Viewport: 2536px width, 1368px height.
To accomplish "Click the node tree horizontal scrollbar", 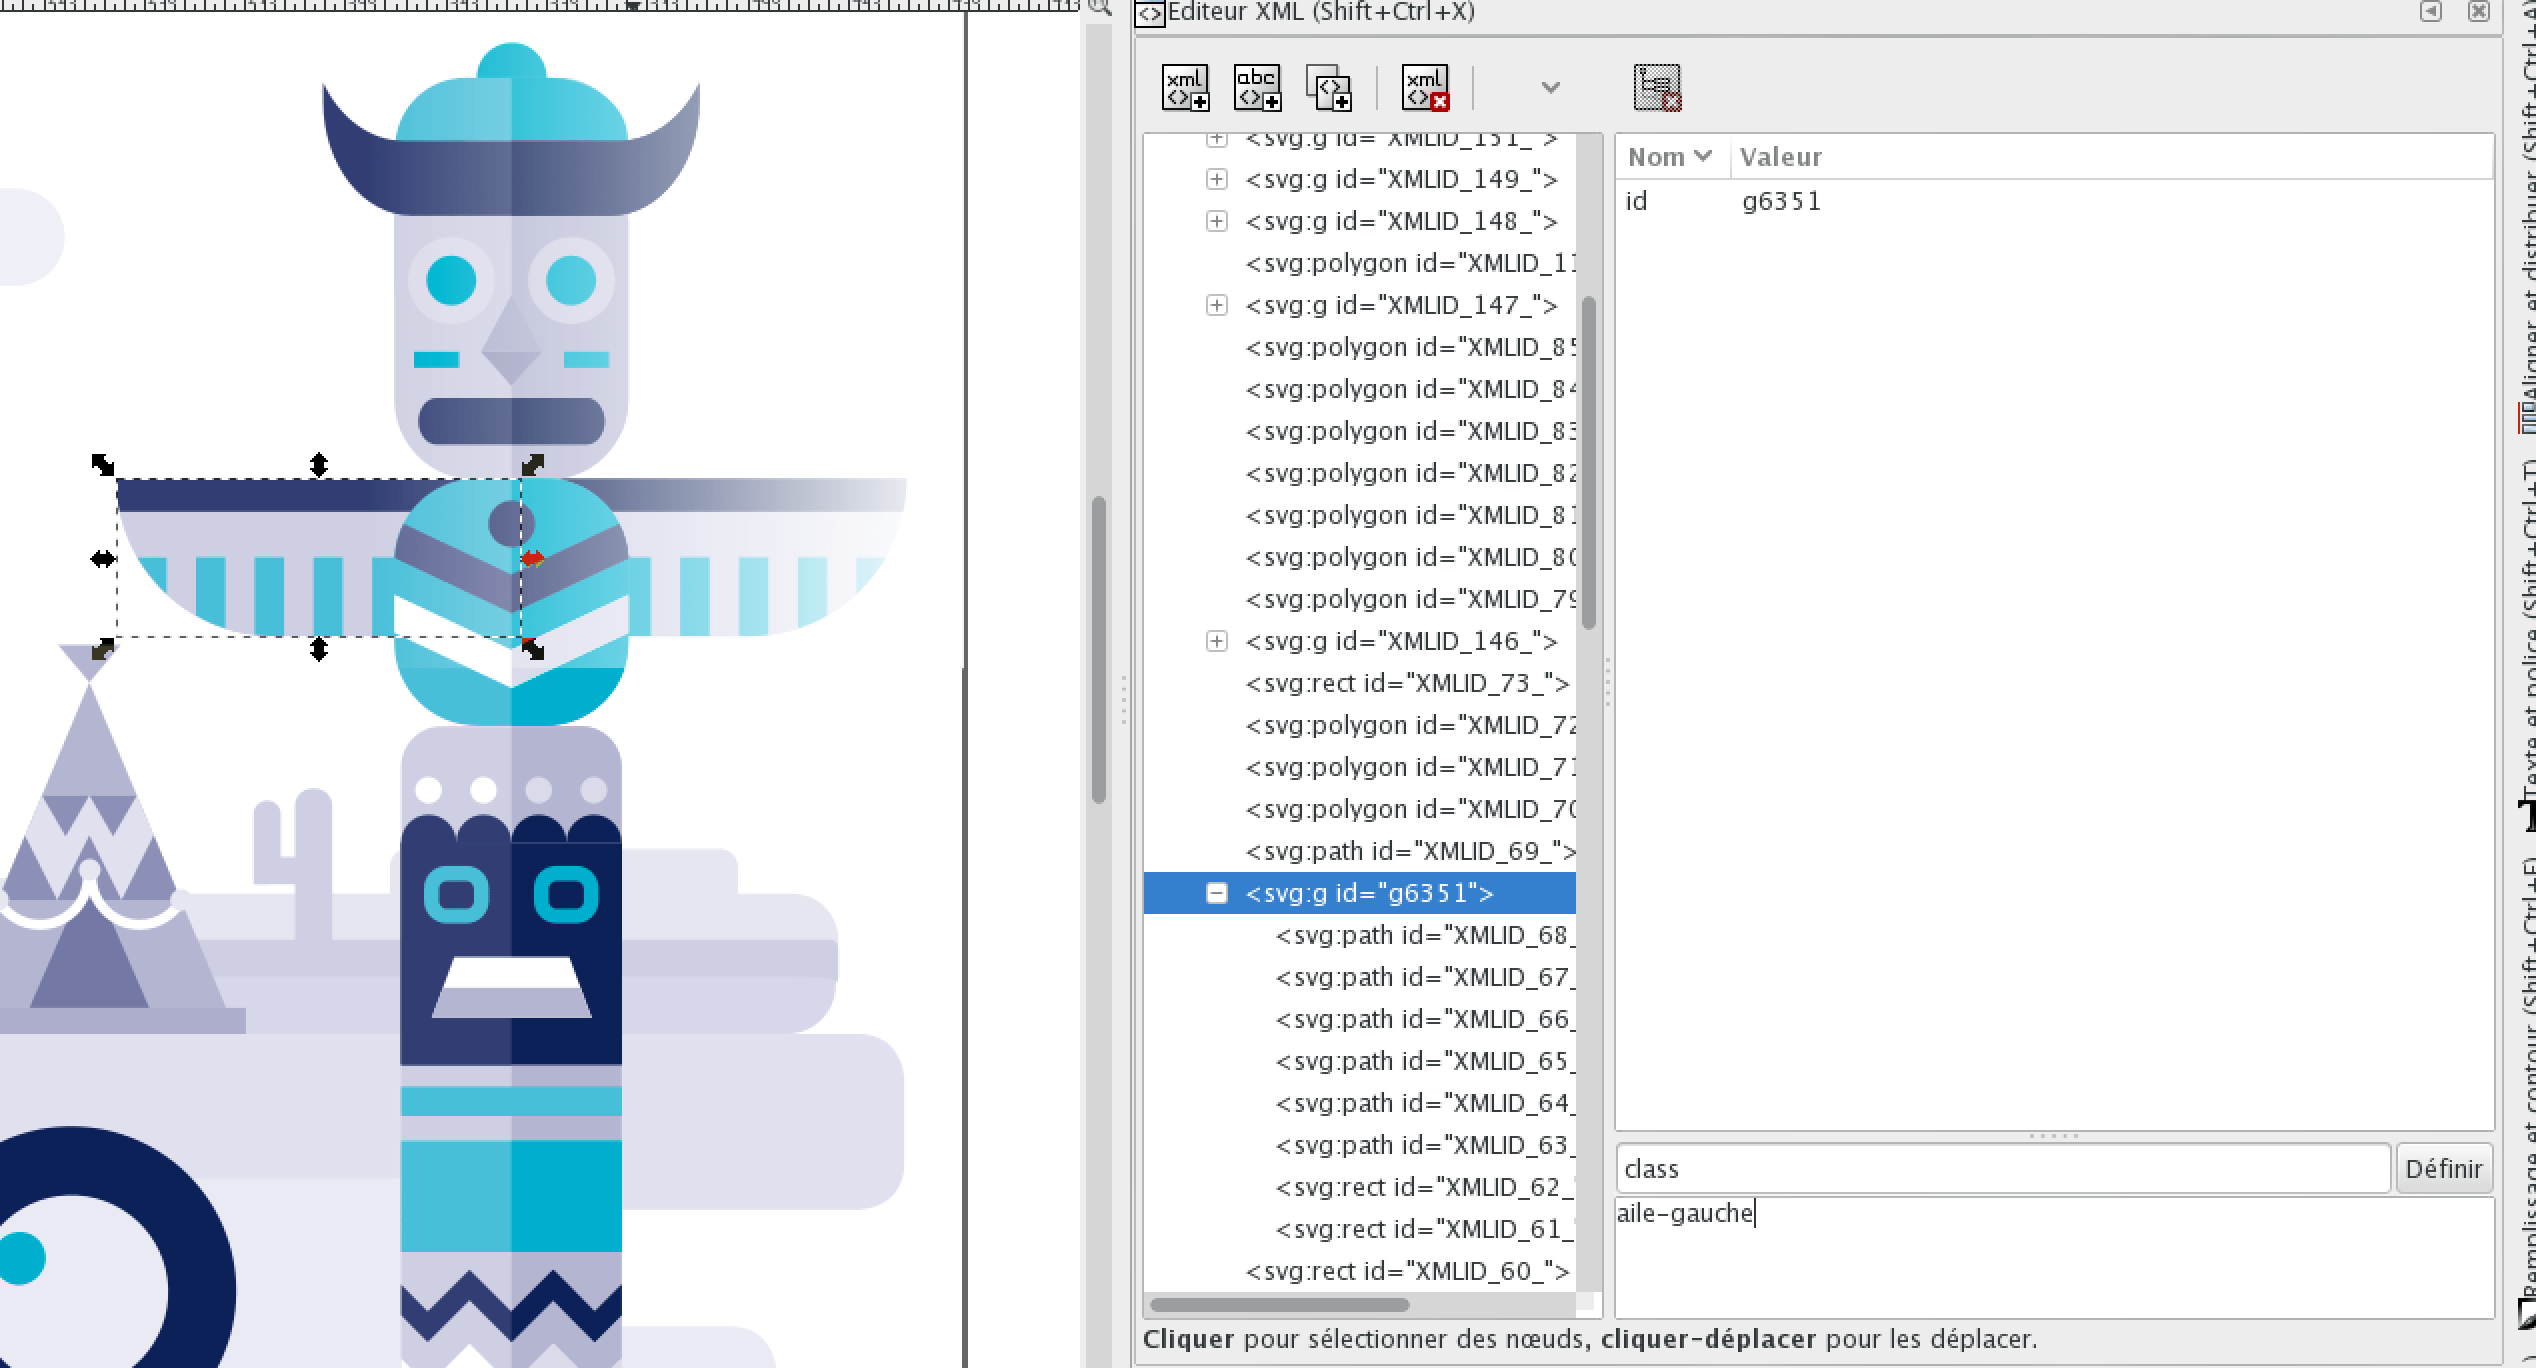I will click(x=1279, y=1305).
